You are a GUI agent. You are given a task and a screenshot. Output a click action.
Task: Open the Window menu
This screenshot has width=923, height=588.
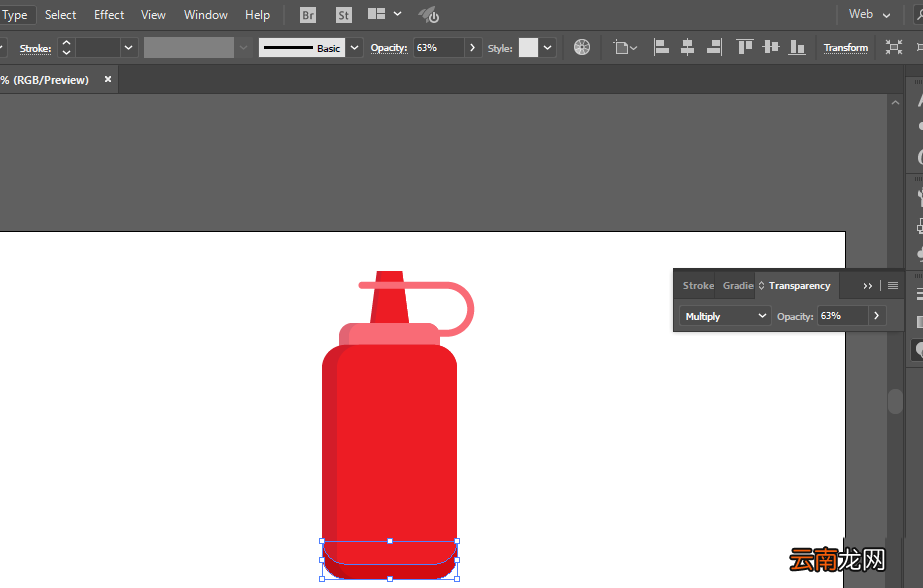(205, 15)
